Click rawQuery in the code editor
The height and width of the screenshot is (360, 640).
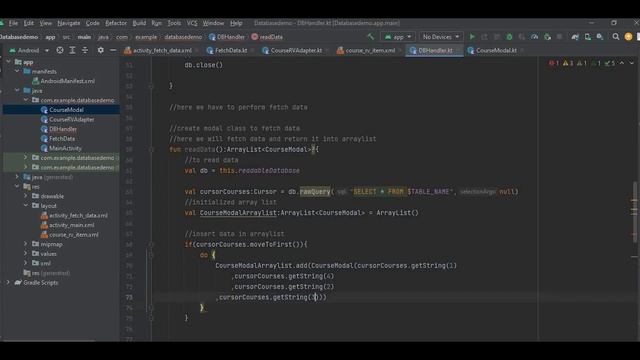point(315,191)
